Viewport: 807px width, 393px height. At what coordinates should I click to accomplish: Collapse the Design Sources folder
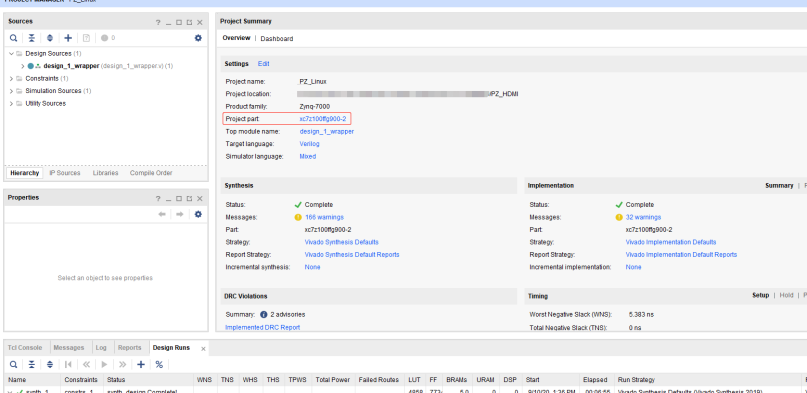[11, 53]
